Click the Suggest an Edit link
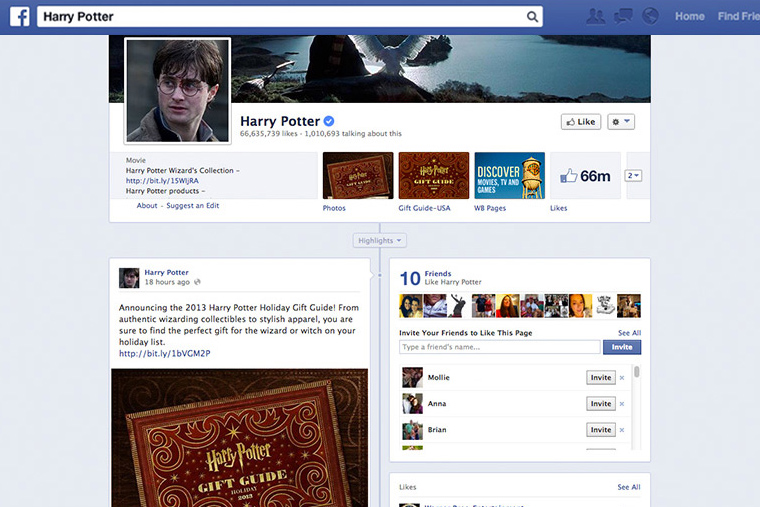760x507 pixels. click(192, 206)
